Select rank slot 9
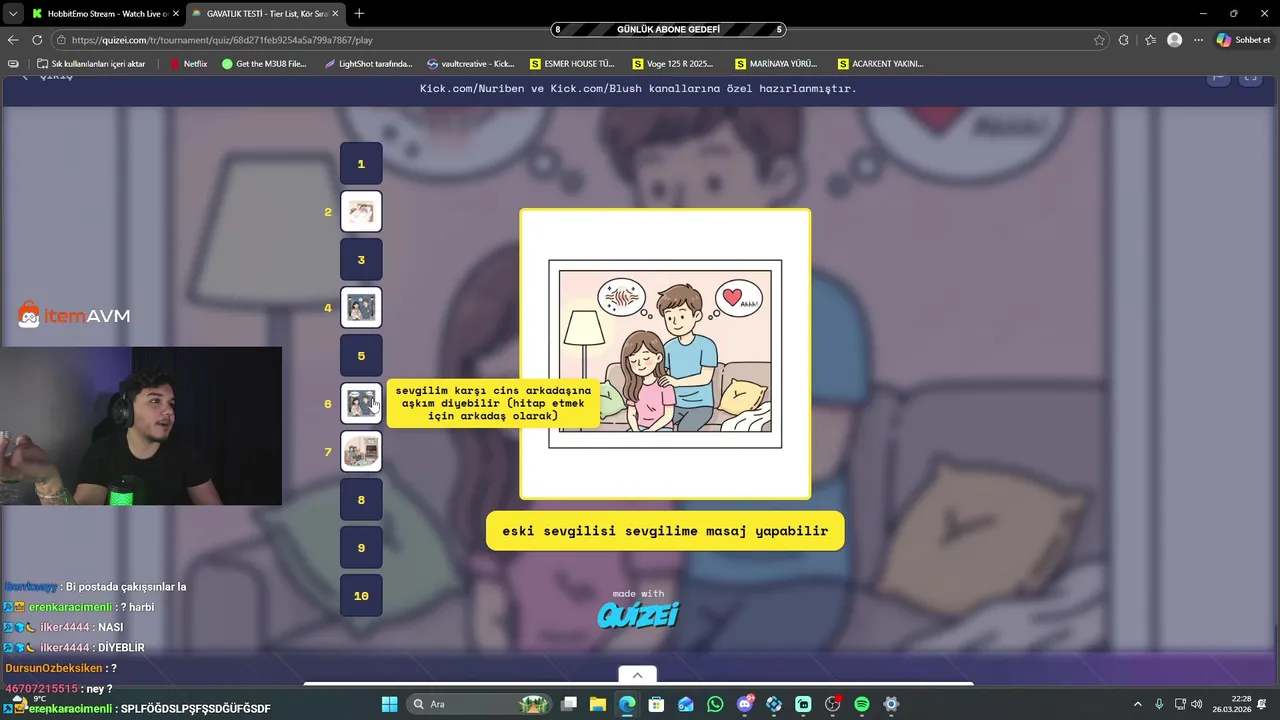 (361, 547)
